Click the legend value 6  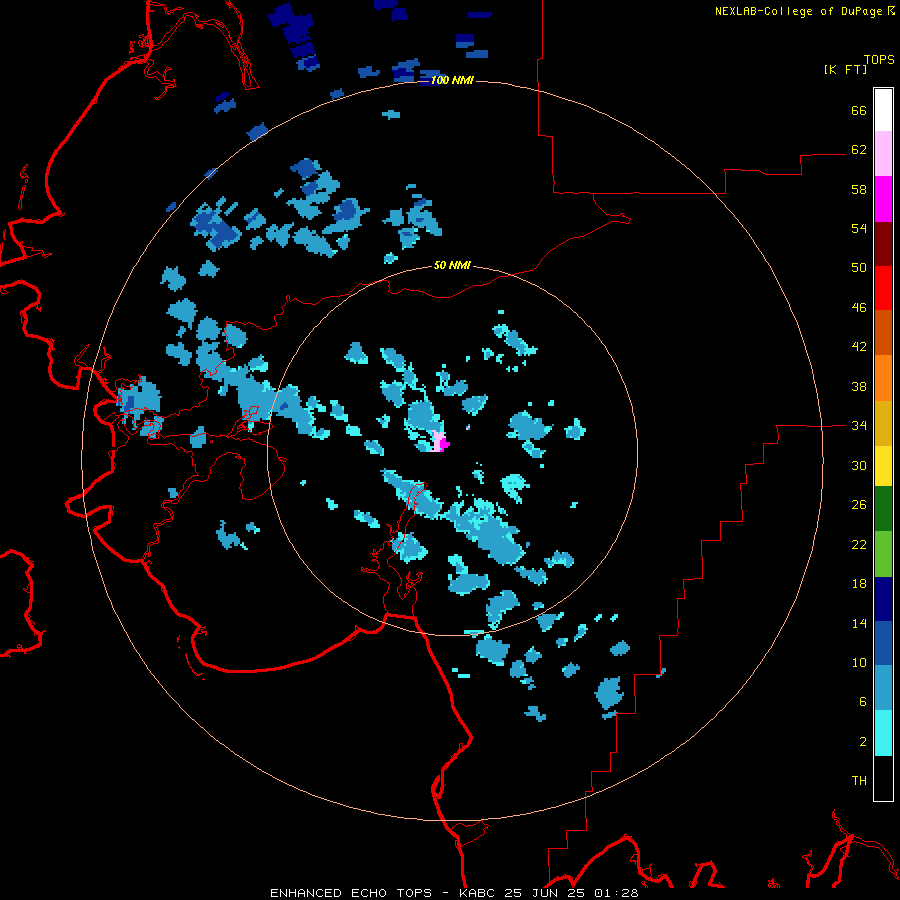point(862,702)
